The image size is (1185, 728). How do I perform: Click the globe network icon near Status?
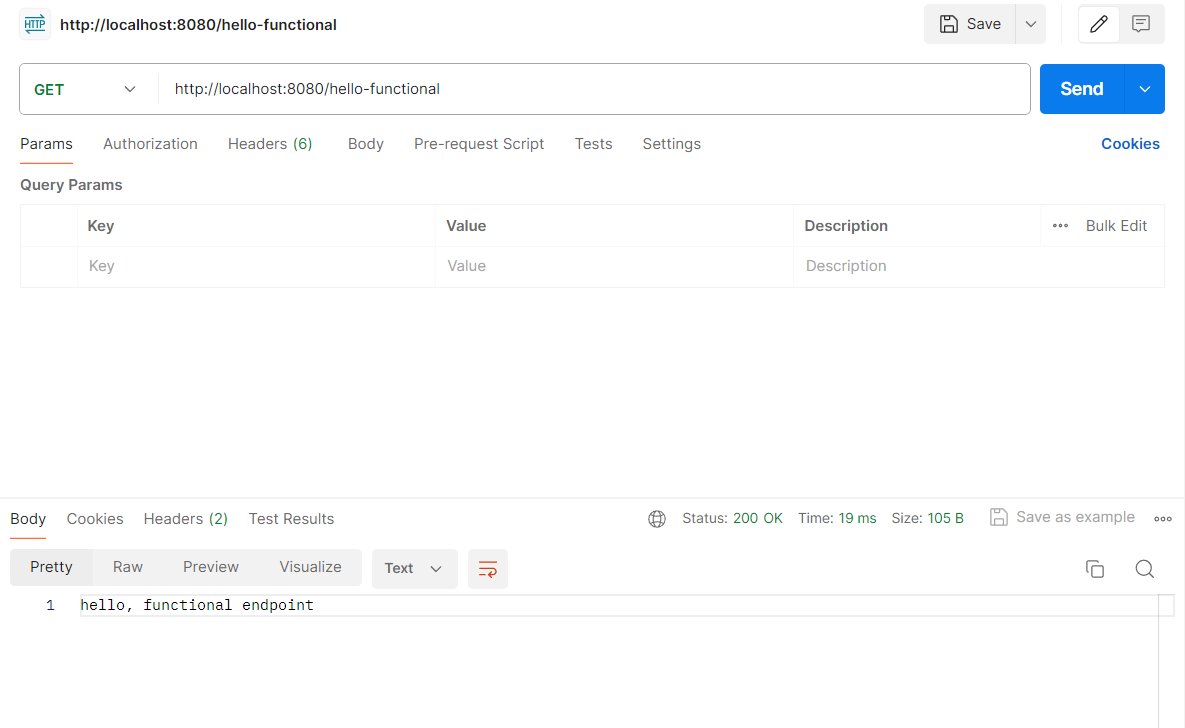657,519
